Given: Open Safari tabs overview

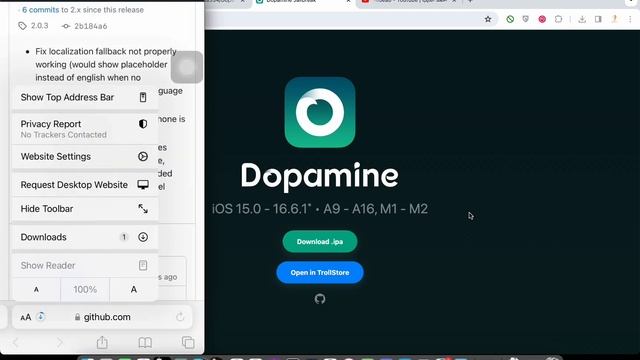Looking at the screenshot, I should [188, 342].
